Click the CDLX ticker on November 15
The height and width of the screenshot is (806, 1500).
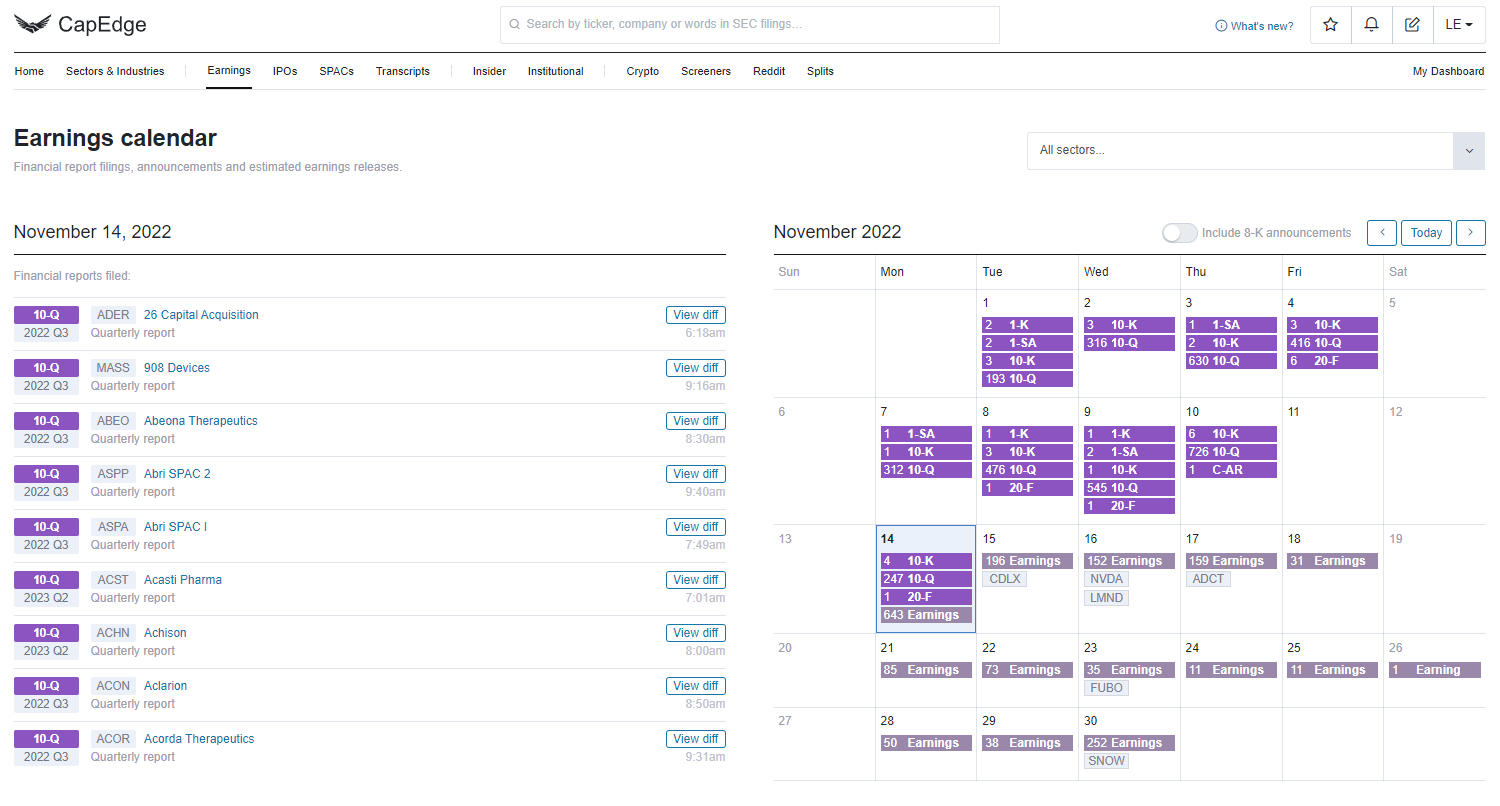(1005, 579)
